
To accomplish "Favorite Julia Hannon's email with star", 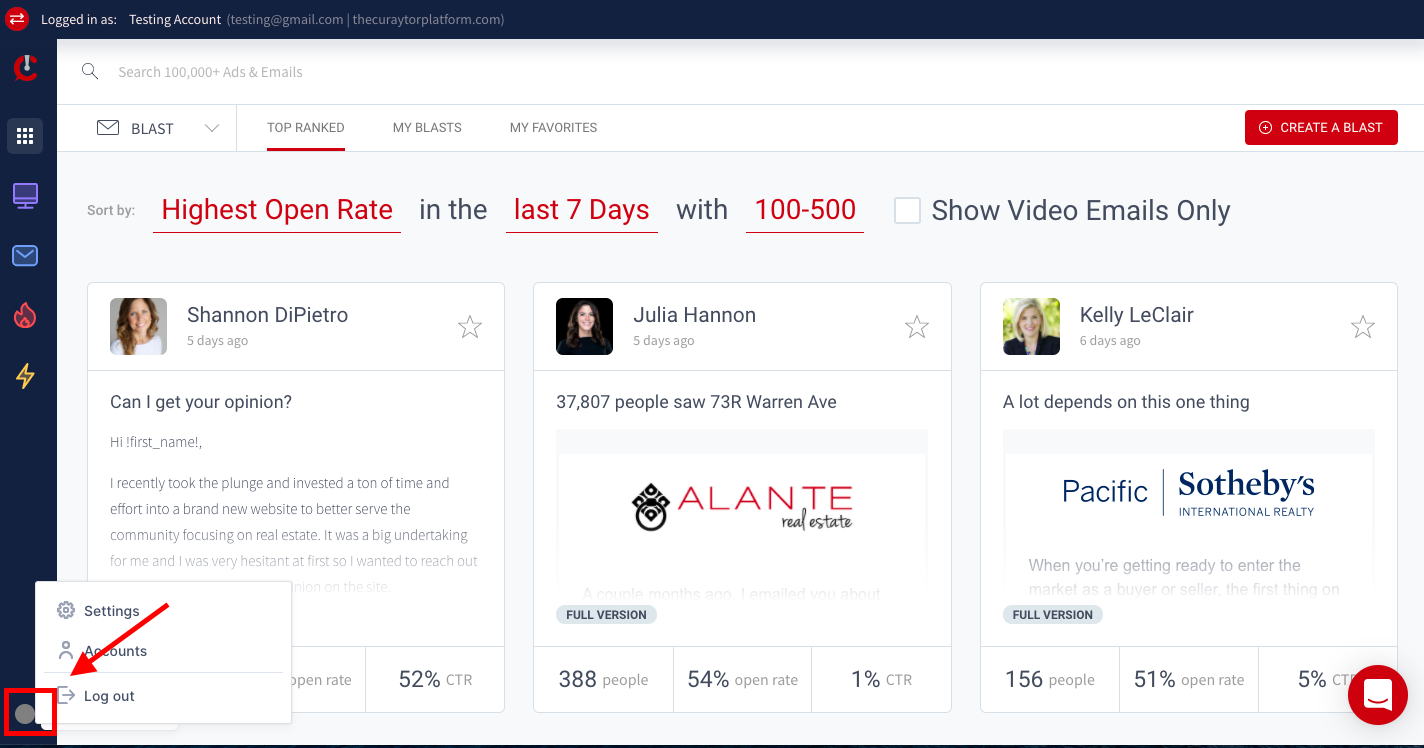I will coord(917,327).
